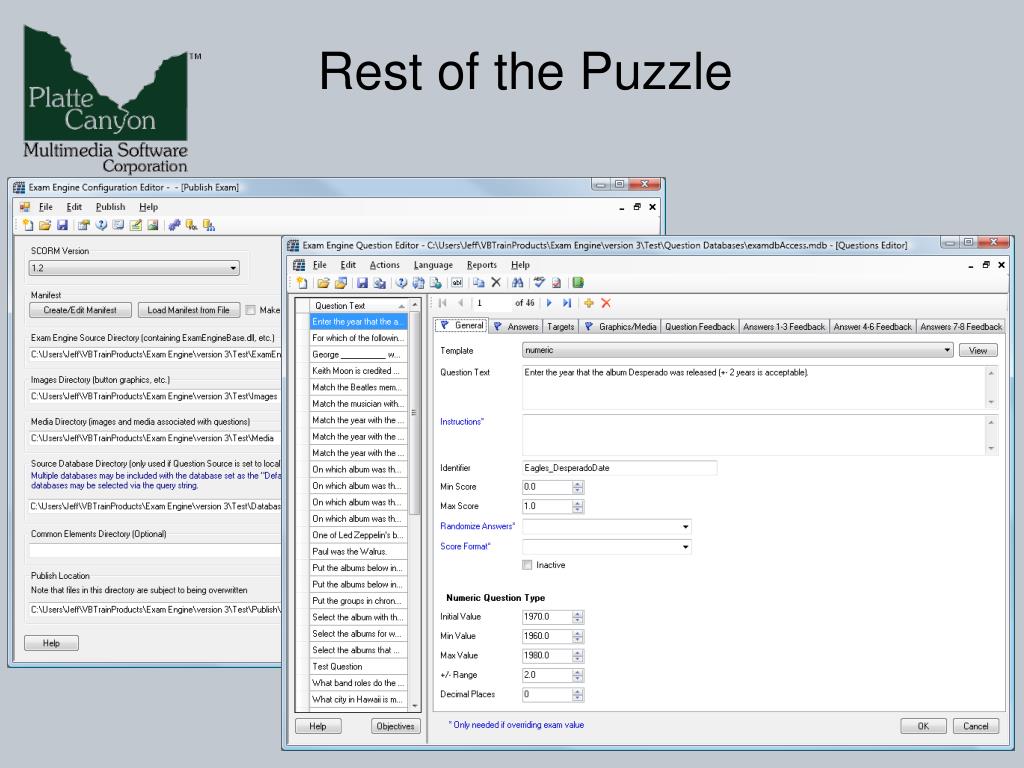Toggle the 'Make' checkbox beside Load Manifest

[x=250, y=310]
